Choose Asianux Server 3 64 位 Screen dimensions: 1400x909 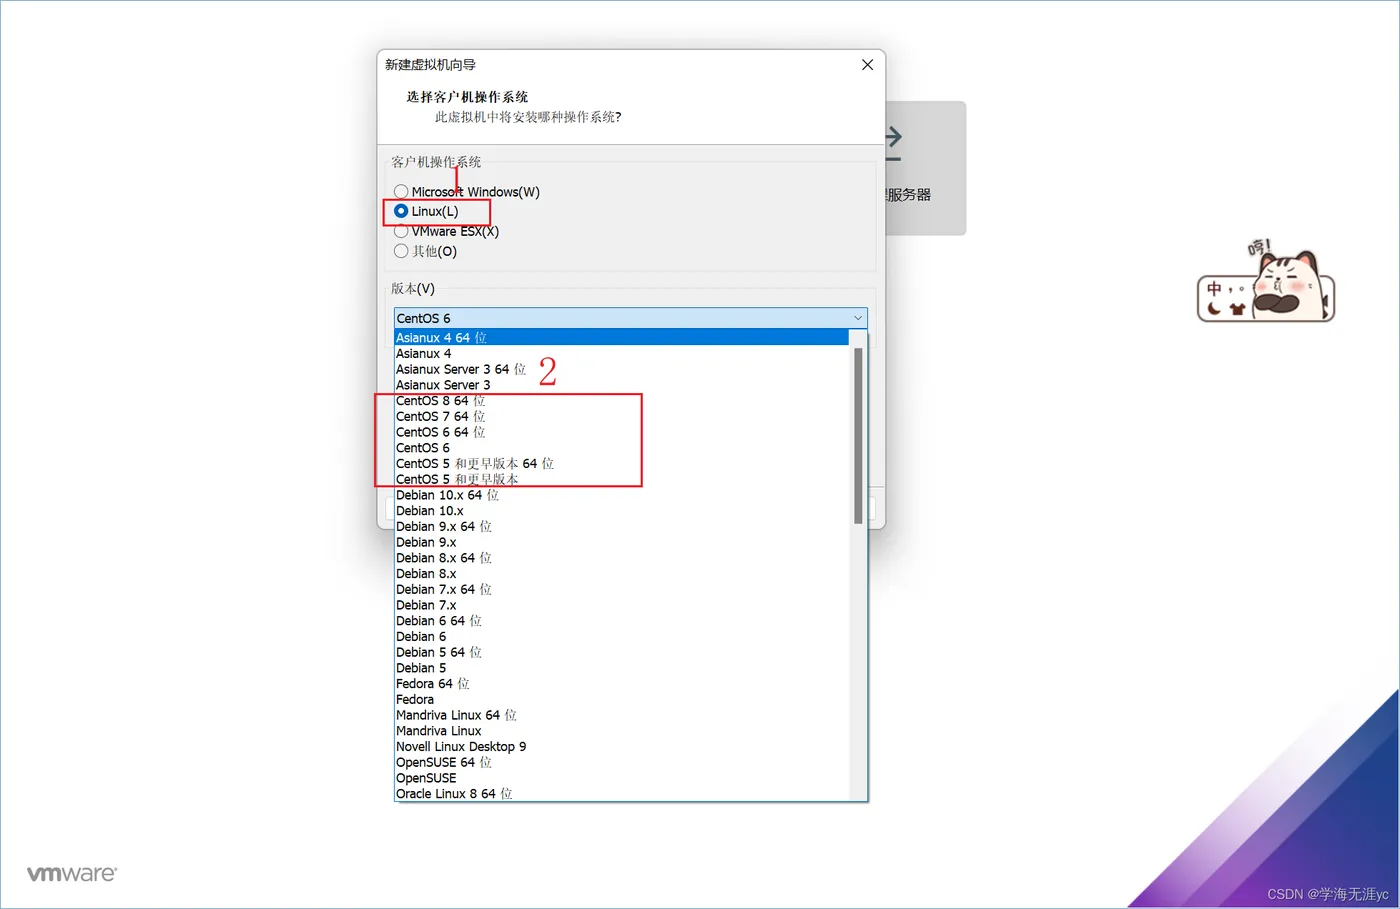621,369
